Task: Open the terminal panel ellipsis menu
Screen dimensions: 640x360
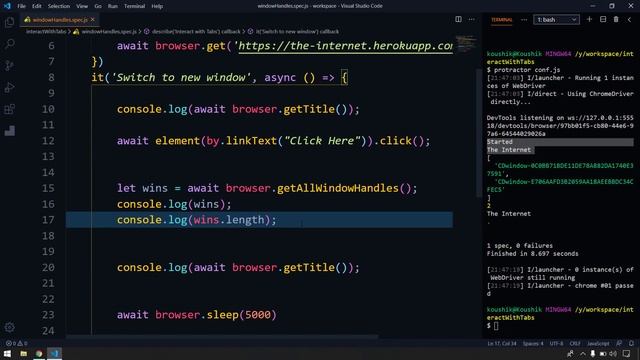Action: [524, 20]
